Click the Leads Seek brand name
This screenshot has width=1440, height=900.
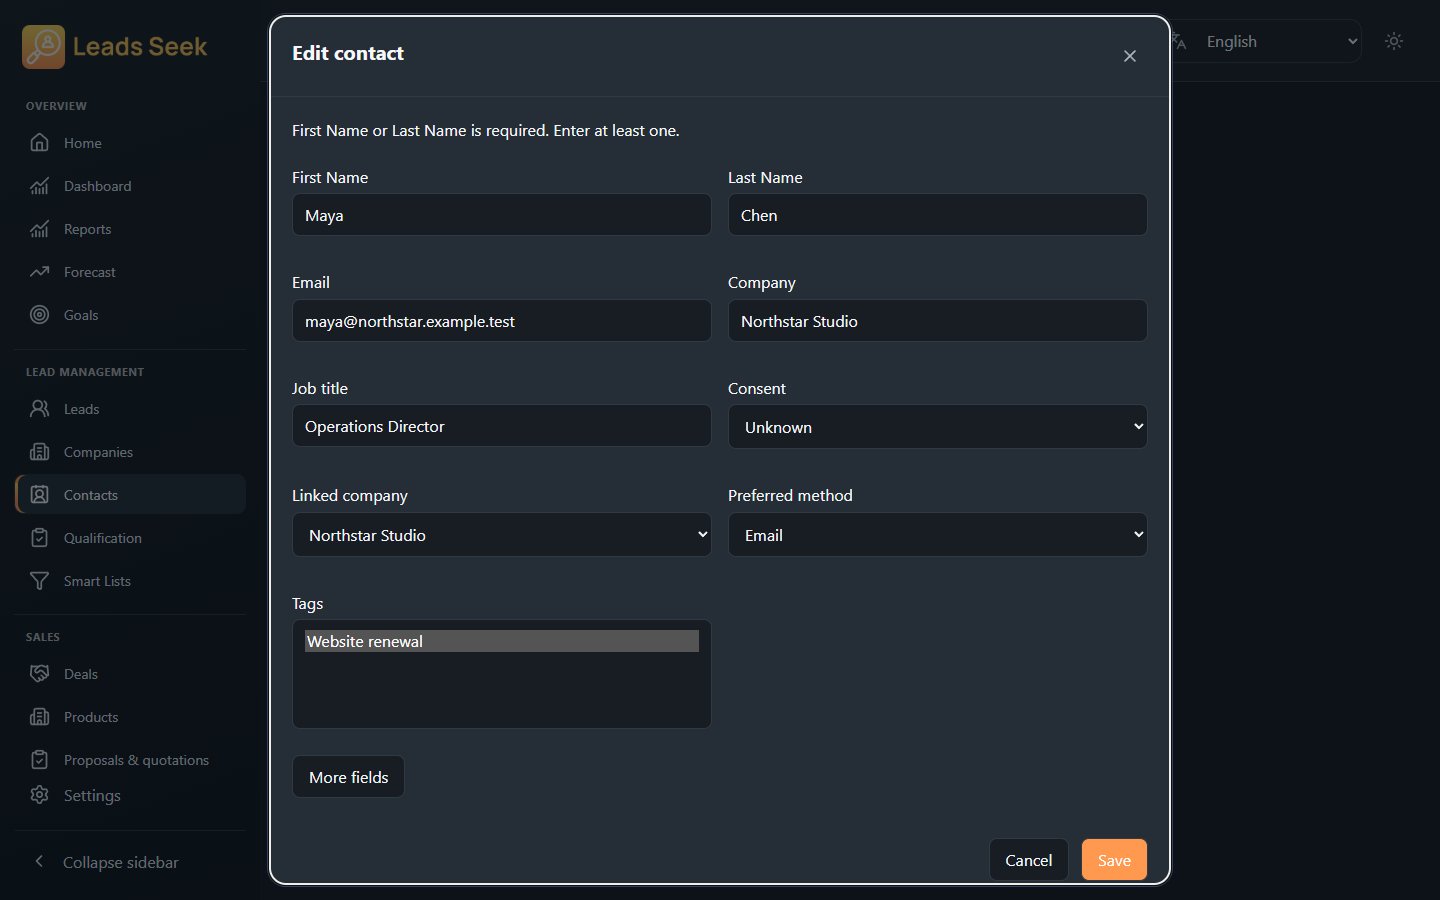[140, 47]
